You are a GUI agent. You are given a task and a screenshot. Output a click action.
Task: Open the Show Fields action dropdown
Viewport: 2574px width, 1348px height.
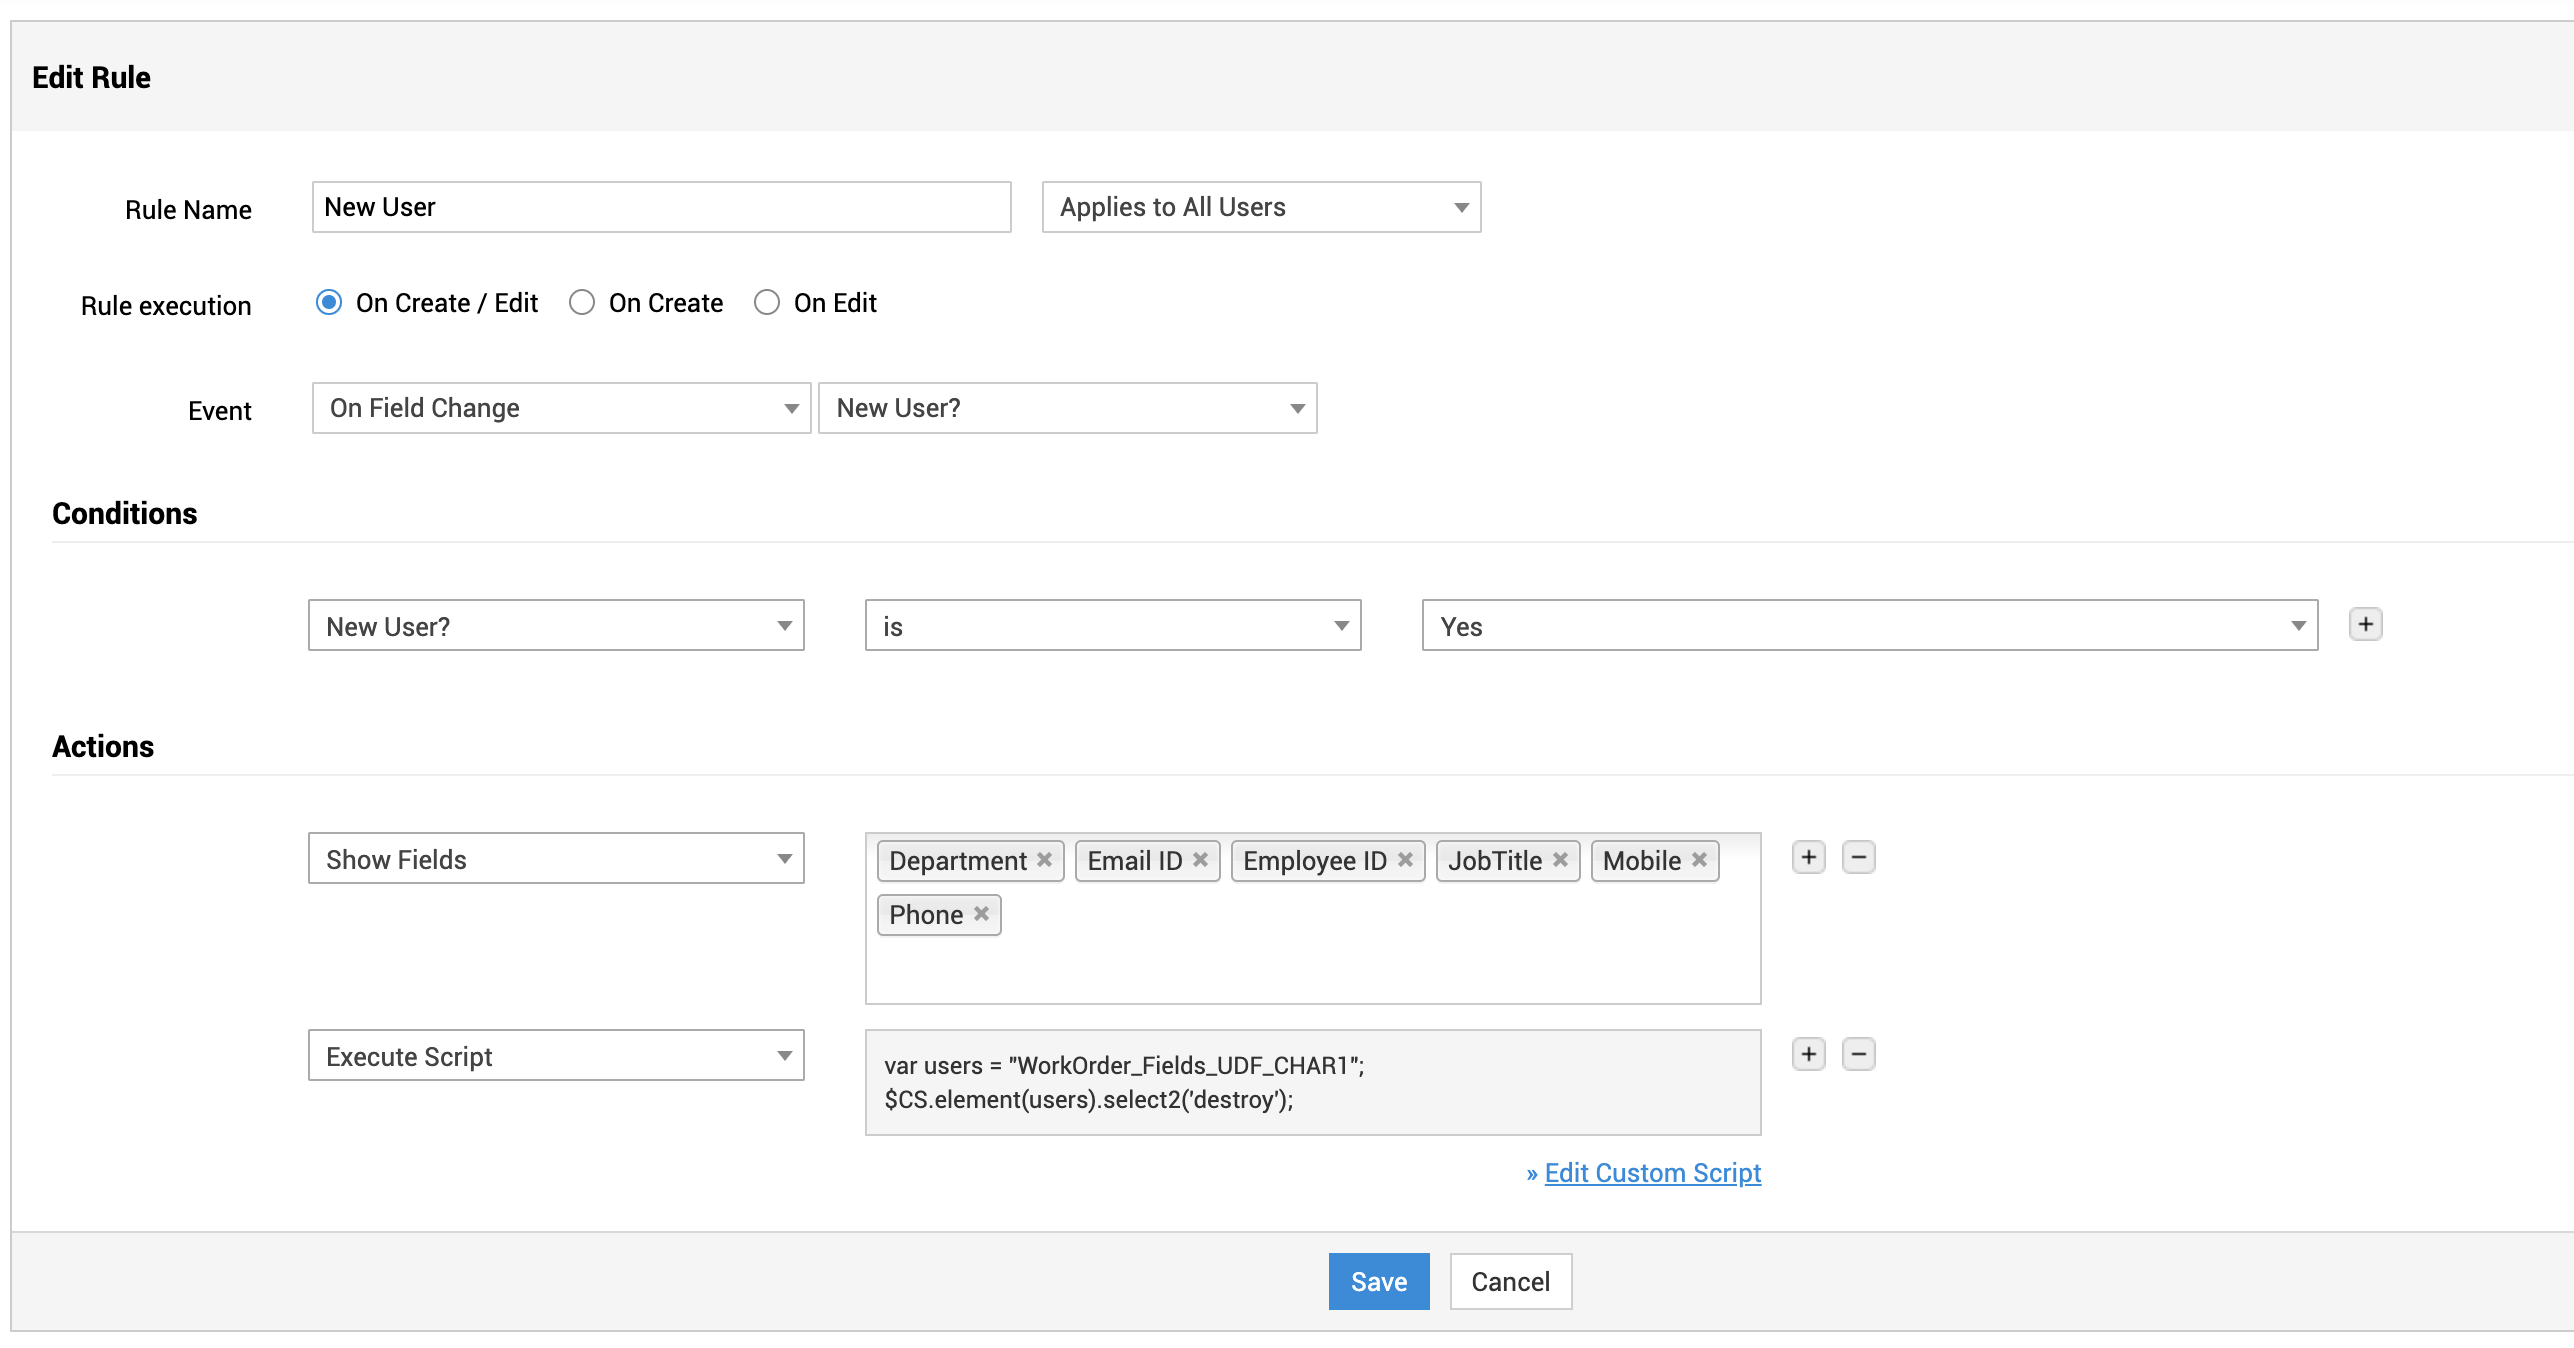tap(555, 860)
